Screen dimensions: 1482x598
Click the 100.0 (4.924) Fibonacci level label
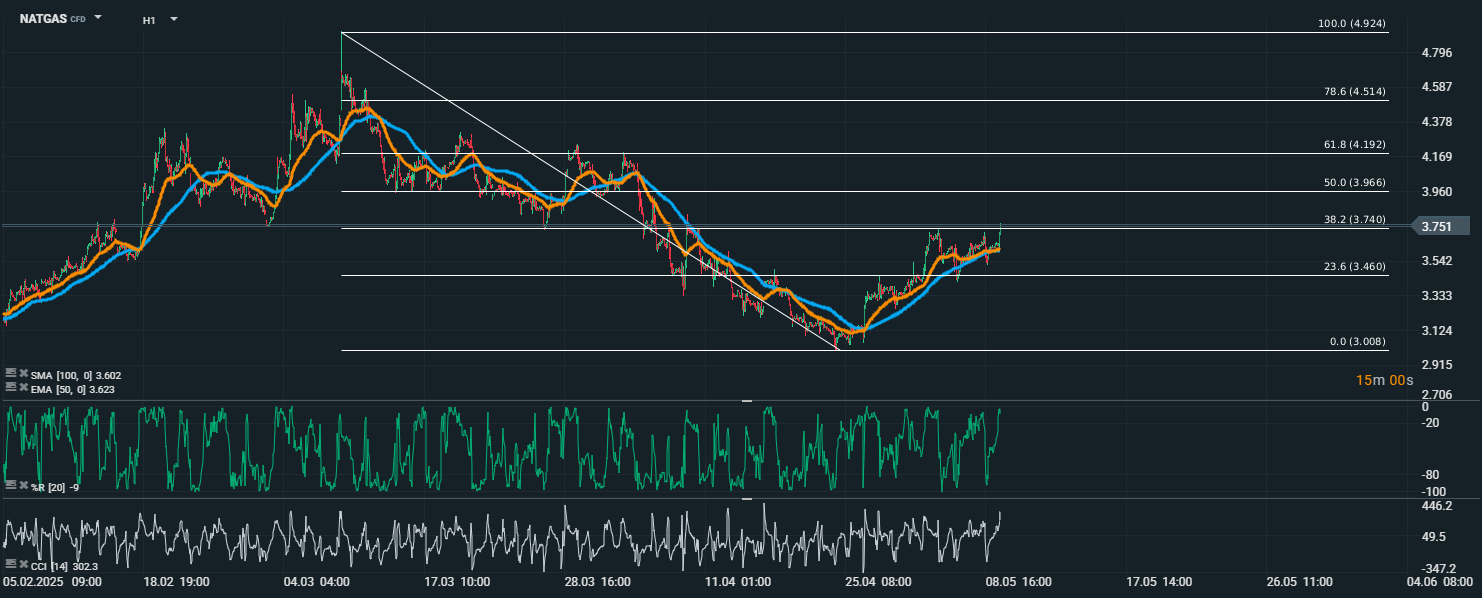coord(1353,23)
